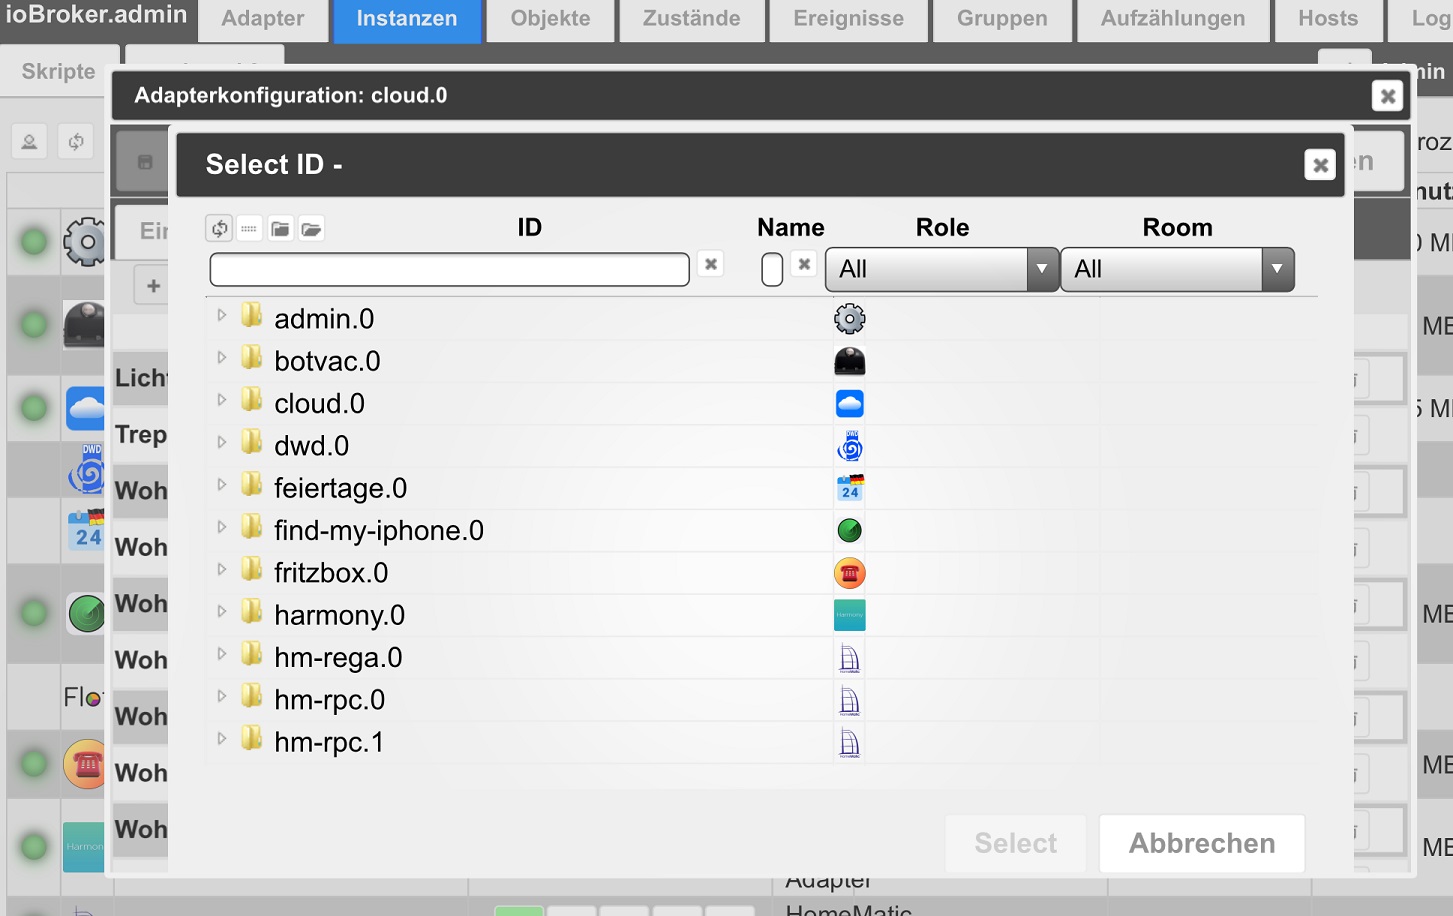Expand all tree nodes
Viewport: 1453px width, 916px height.
(x=311, y=229)
